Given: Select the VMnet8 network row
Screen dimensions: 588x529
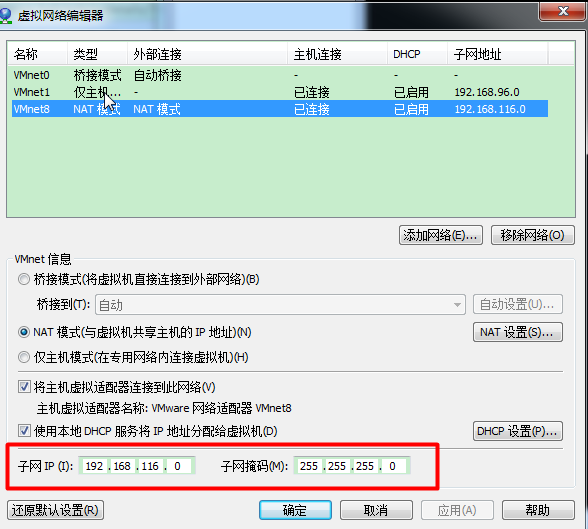Looking at the screenshot, I should (280, 109).
